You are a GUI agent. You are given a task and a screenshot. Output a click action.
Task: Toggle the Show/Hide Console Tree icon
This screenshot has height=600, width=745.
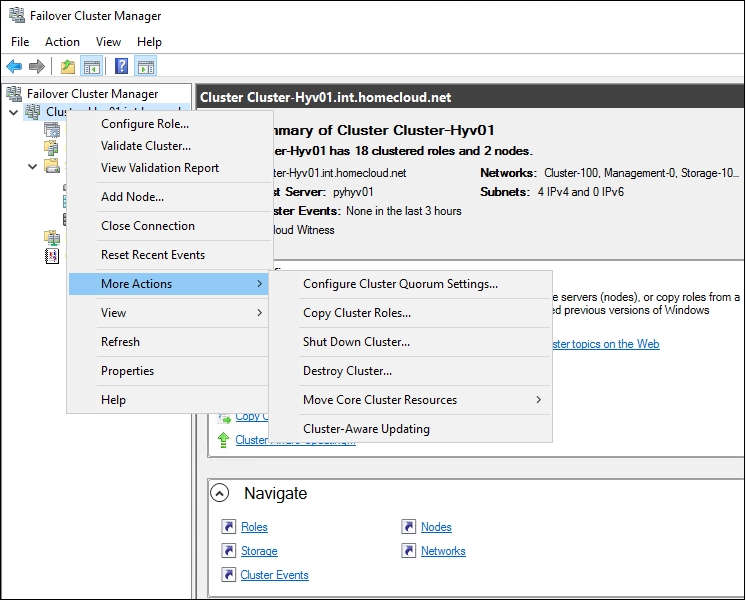pyautogui.click(x=91, y=67)
